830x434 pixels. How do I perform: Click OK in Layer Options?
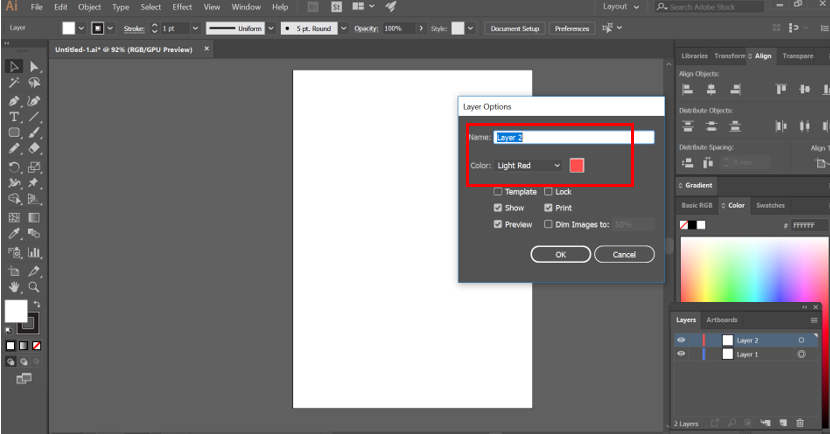tap(561, 255)
